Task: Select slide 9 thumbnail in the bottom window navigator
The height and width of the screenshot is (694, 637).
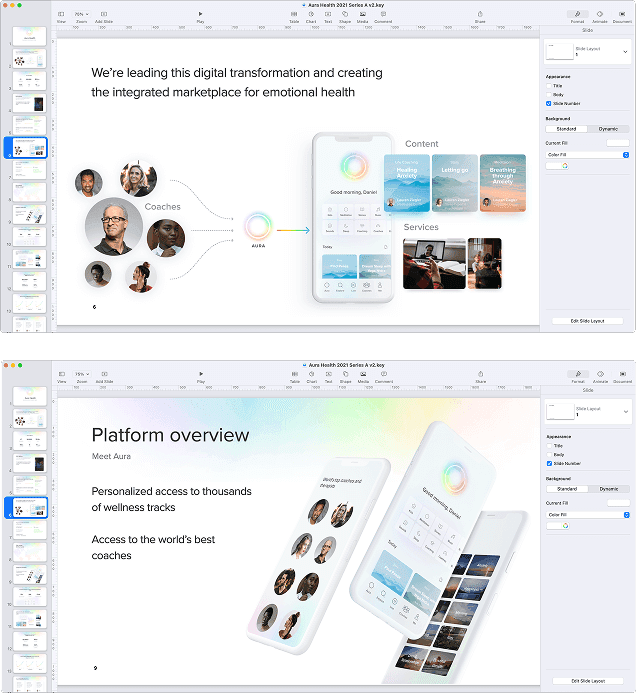Action: (30, 574)
